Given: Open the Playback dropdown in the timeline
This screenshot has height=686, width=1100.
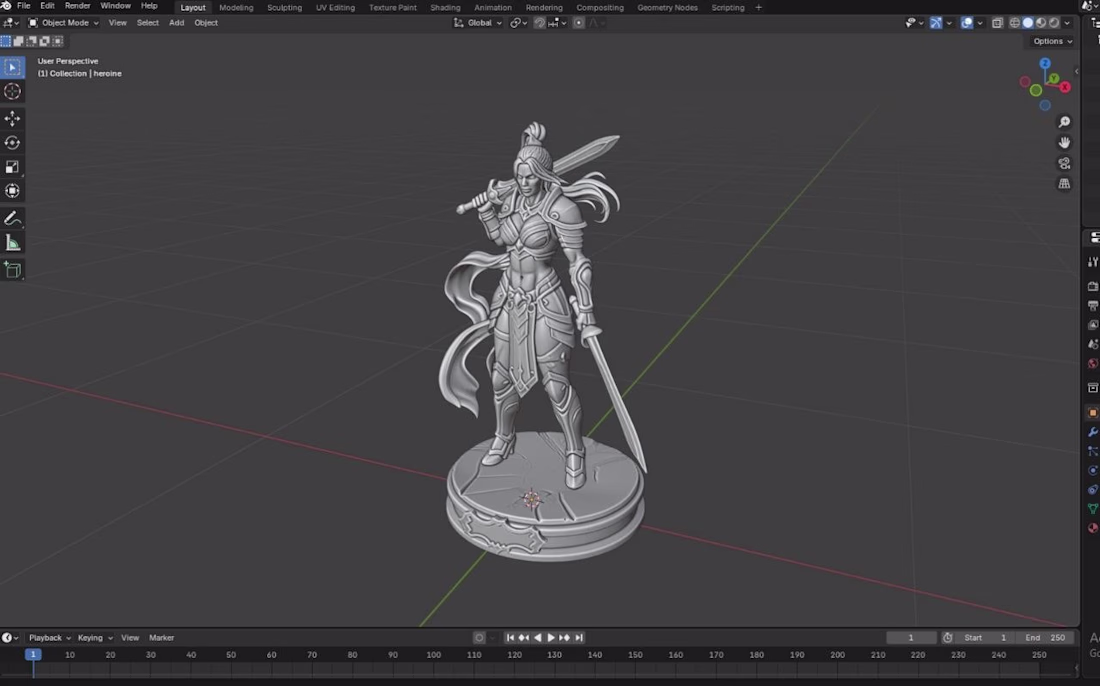Looking at the screenshot, I should pos(49,638).
